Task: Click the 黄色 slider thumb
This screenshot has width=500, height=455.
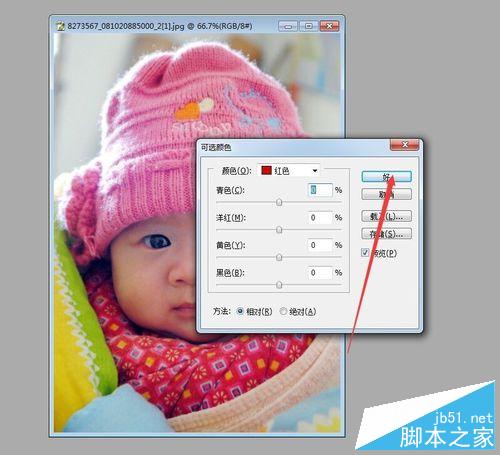Action: [279, 257]
